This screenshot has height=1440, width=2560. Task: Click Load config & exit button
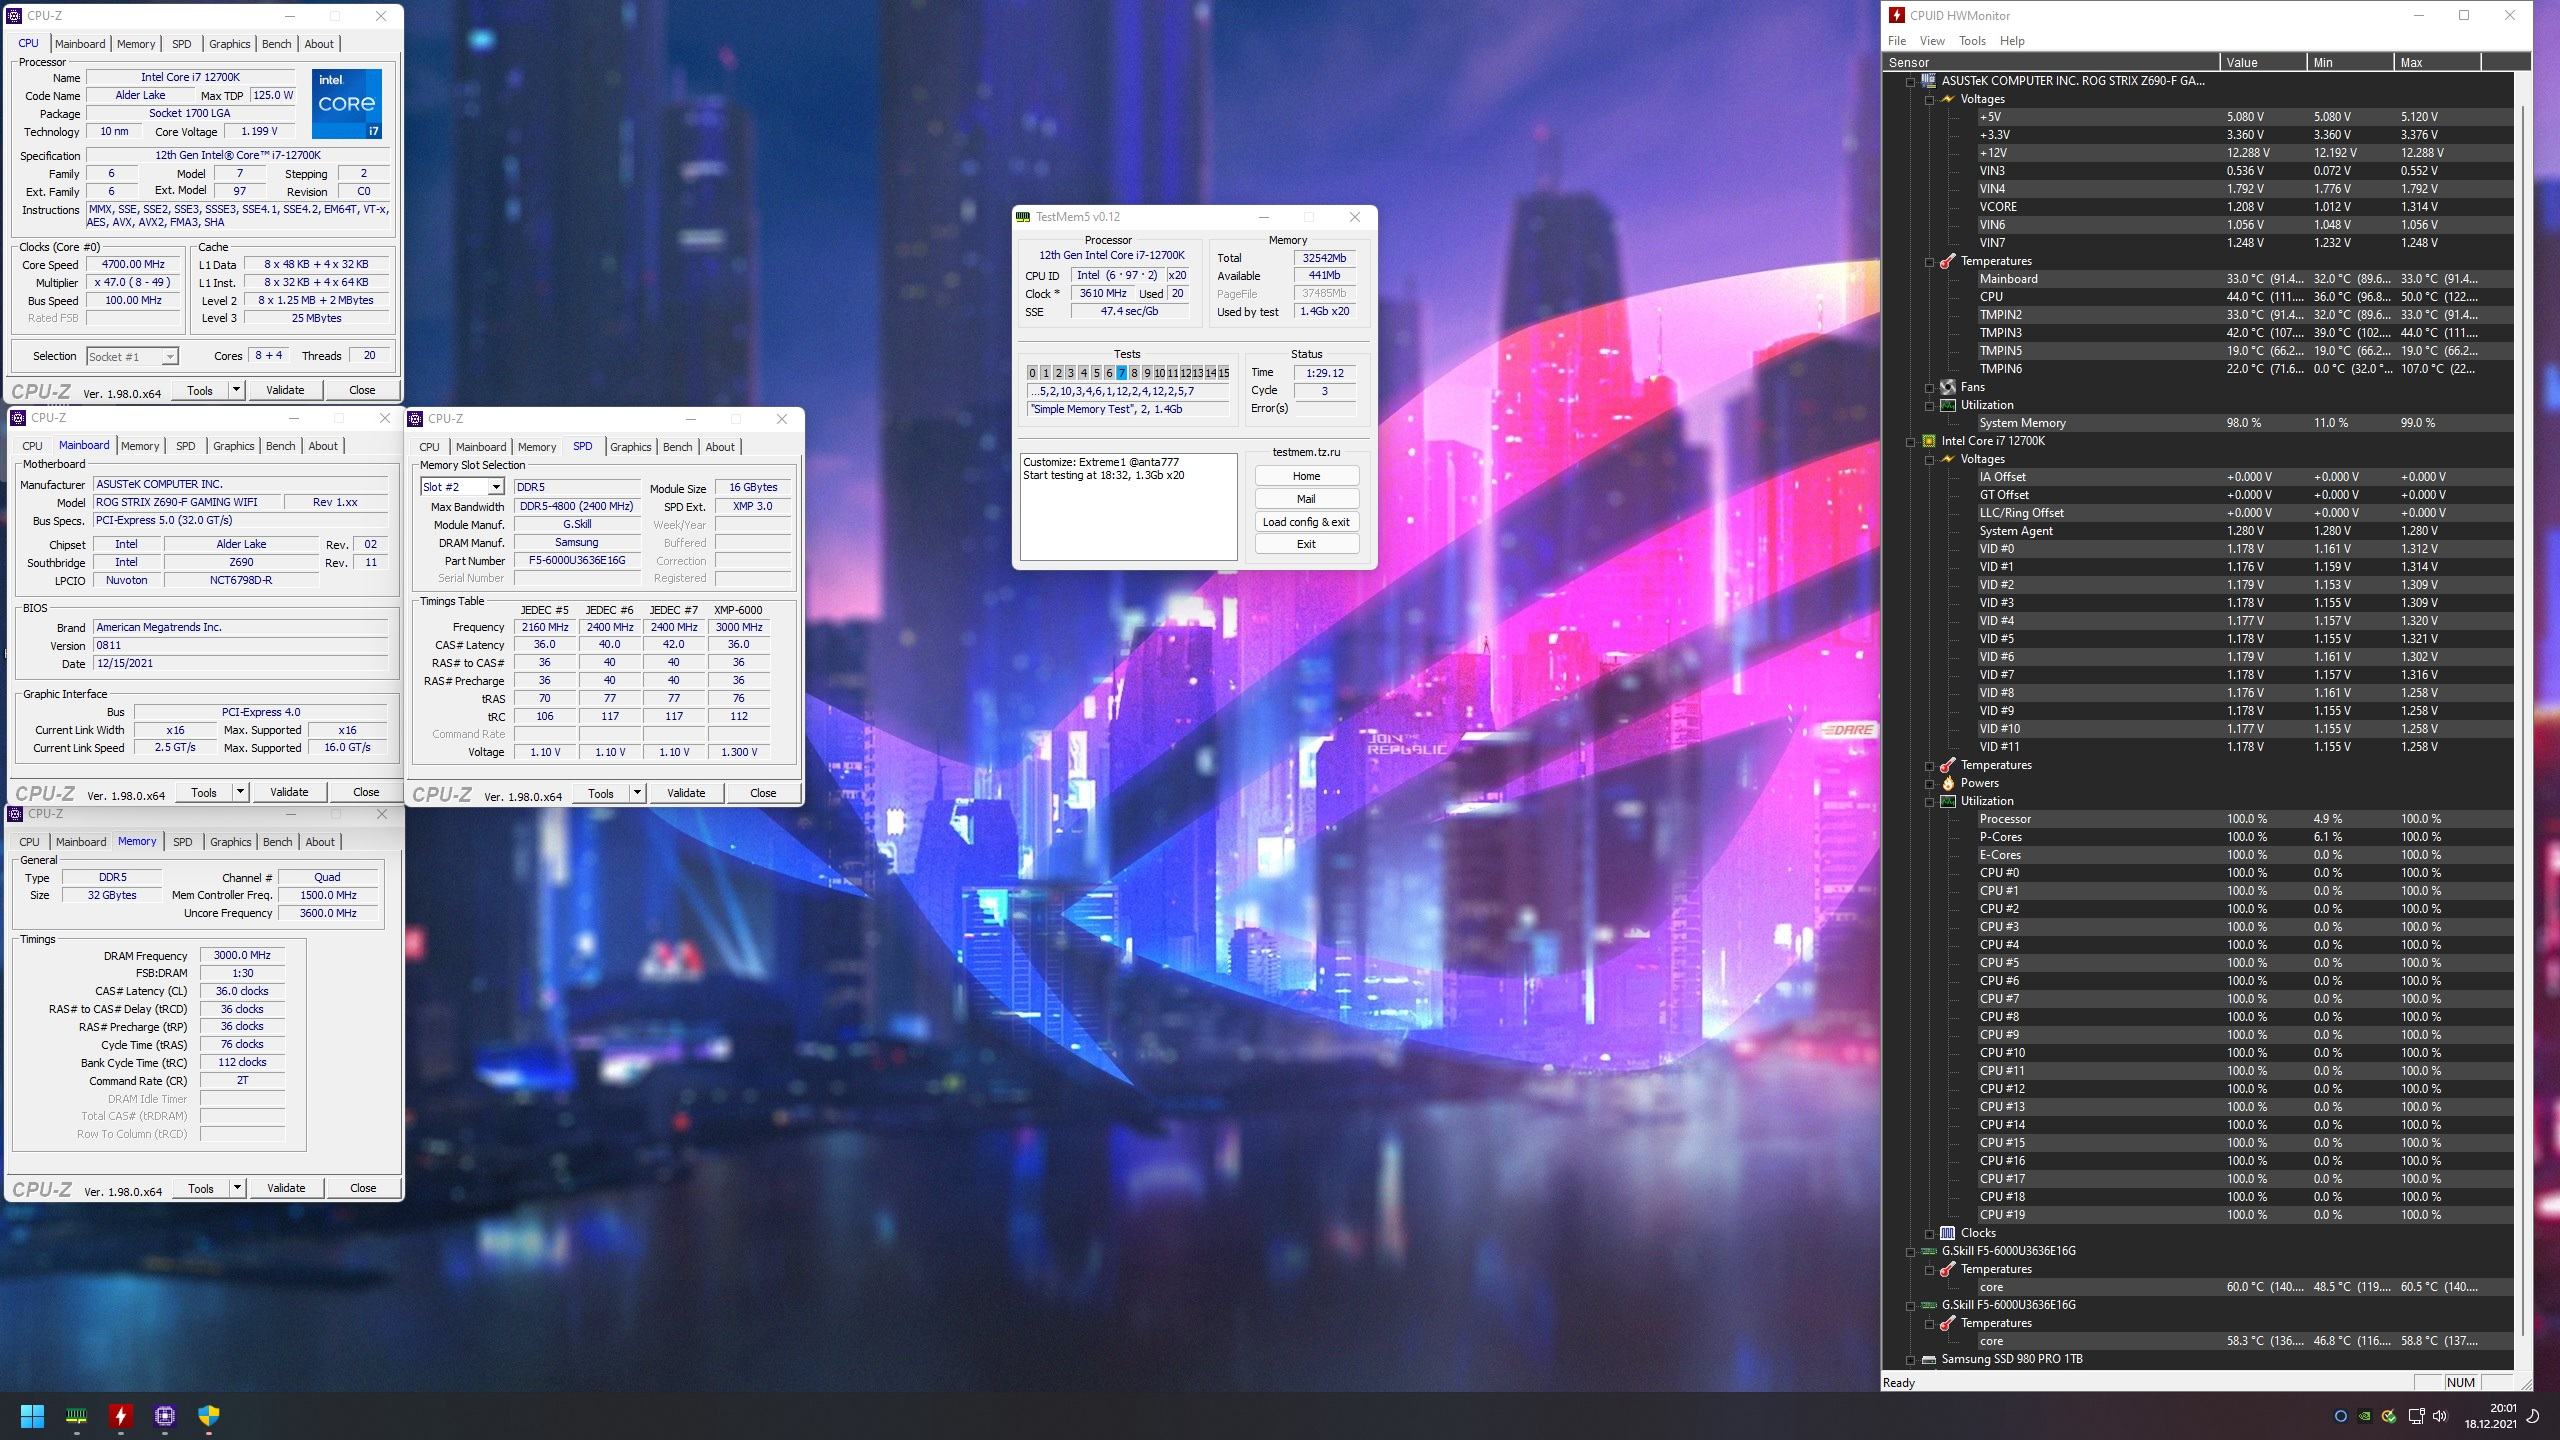tap(1306, 522)
